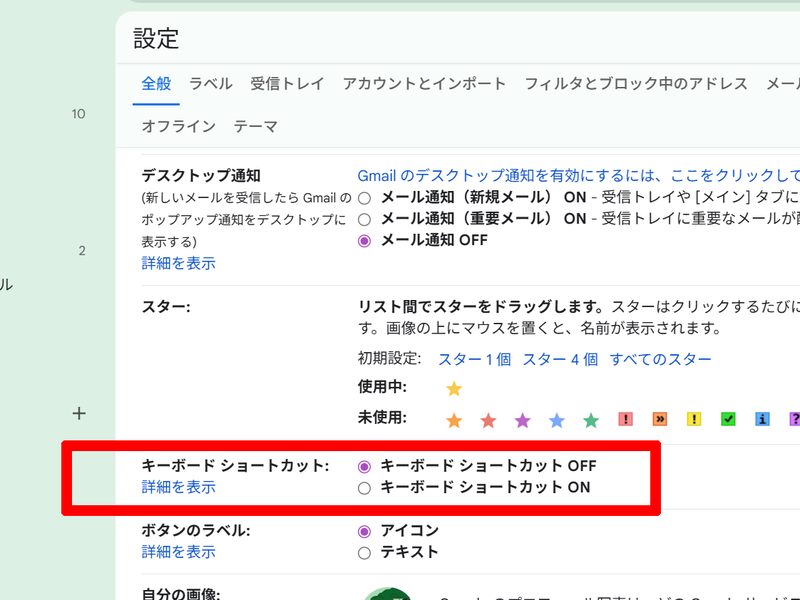Image resolution: width=800 pixels, height=600 pixels.
Task: Expand 詳細を表示 under keyboard shortcuts
Action: [x=178, y=486]
